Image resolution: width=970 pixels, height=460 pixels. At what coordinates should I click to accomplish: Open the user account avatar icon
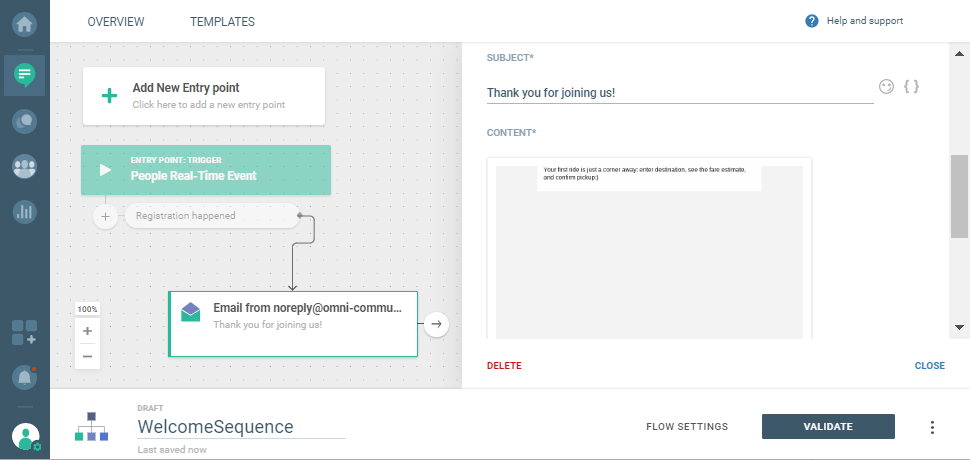tap(25, 436)
